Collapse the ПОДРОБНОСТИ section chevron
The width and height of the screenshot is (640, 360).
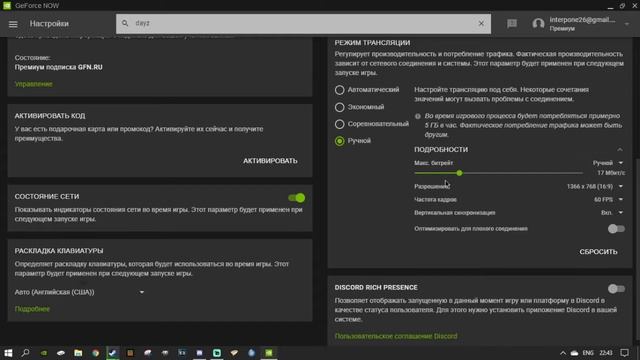620,150
